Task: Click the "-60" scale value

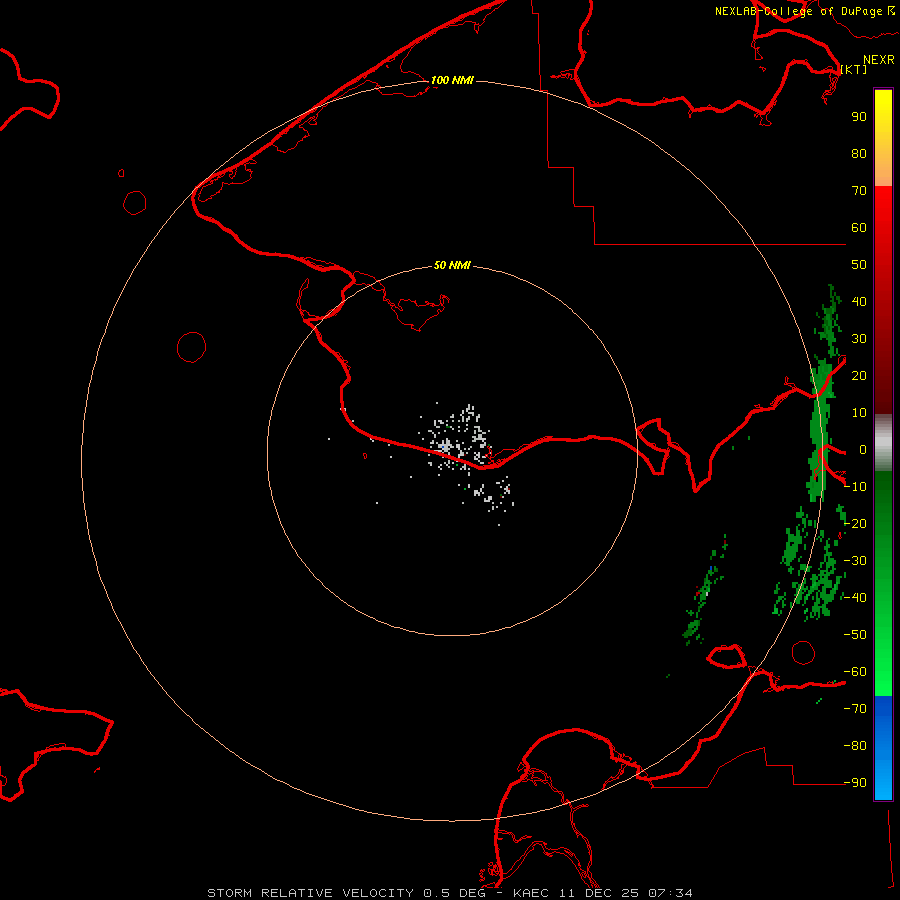Action: 855,672
